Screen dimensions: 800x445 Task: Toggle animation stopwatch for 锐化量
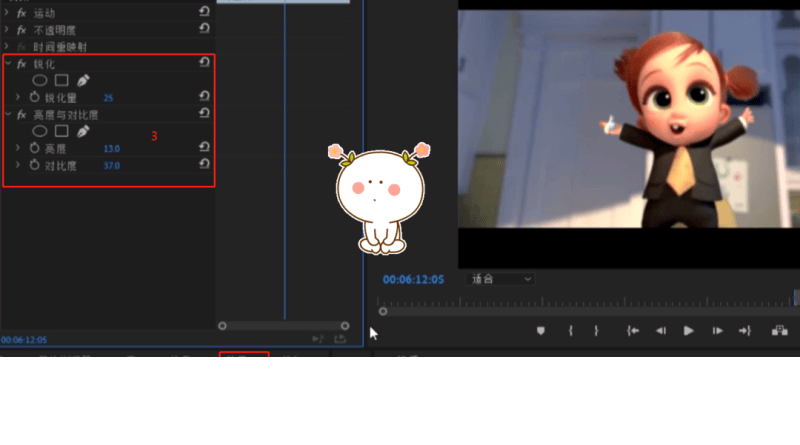34,97
